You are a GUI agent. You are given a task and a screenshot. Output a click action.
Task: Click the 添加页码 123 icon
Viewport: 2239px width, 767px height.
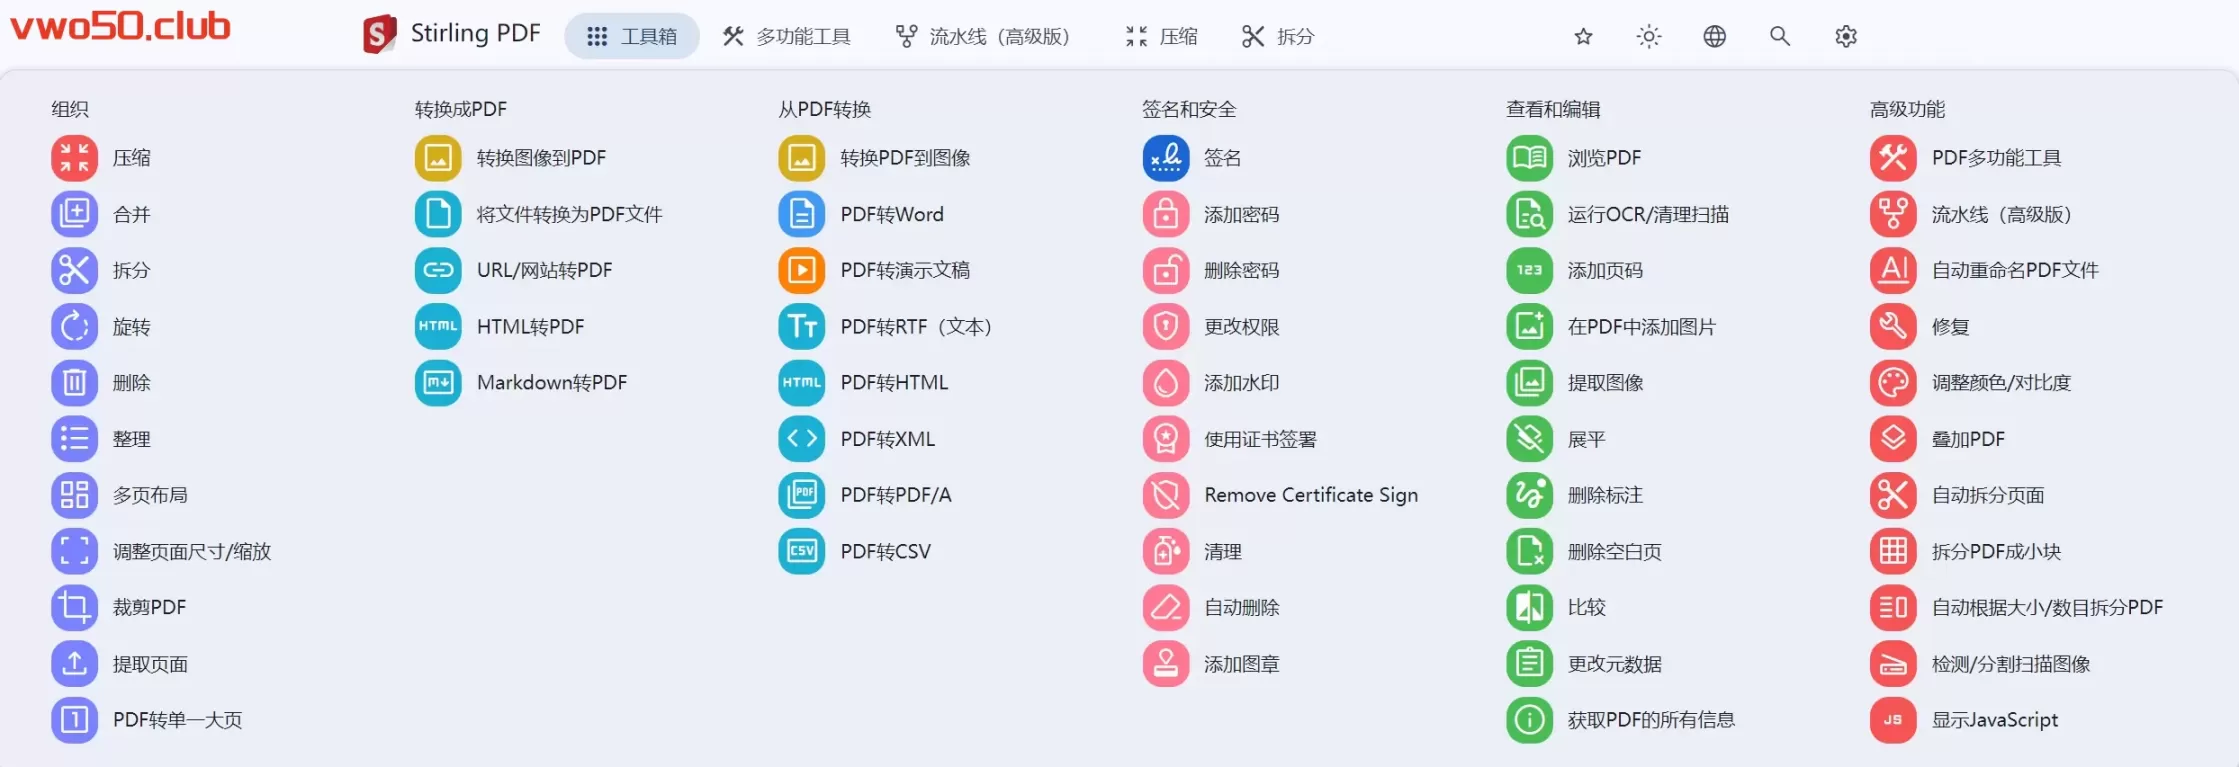tap(1530, 270)
